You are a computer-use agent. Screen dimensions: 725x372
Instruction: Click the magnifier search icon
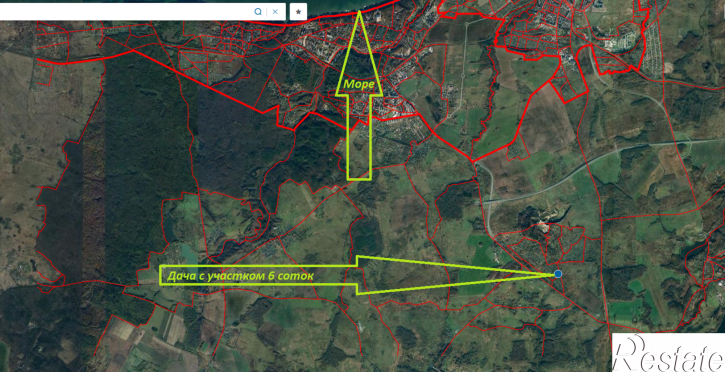tap(258, 12)
